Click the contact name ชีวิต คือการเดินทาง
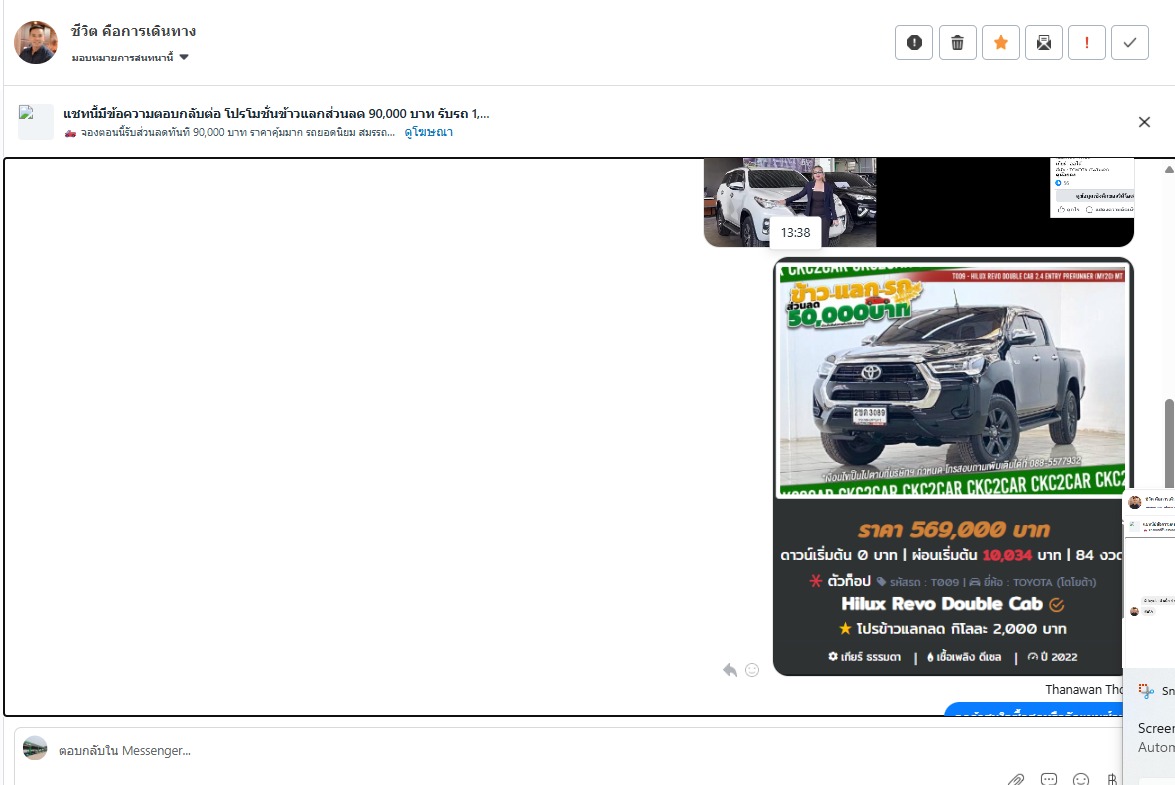This screenshot has height=785, width=1175. click(133, 31)
